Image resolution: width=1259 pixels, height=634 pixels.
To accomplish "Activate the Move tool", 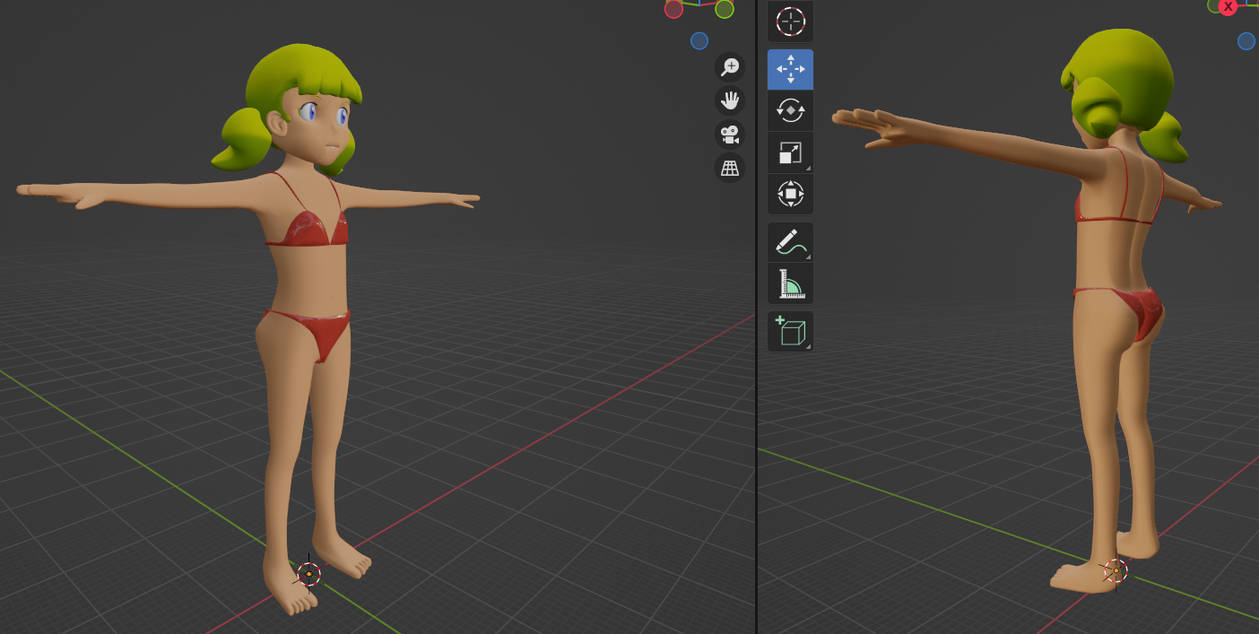I will coord(790,69).
